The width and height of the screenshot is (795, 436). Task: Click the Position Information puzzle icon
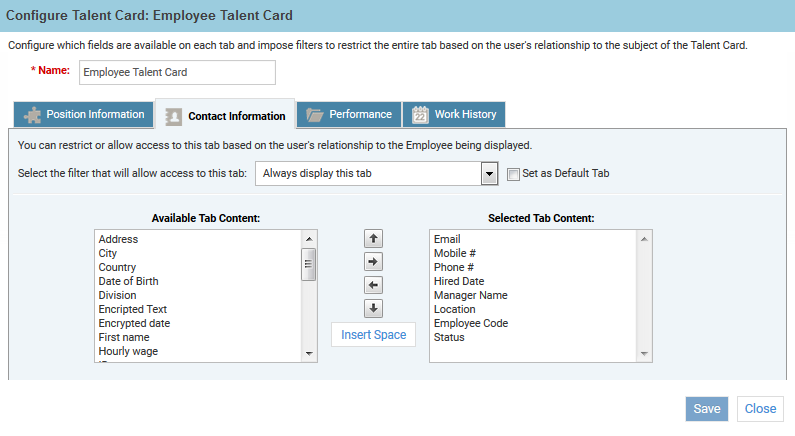32,115
